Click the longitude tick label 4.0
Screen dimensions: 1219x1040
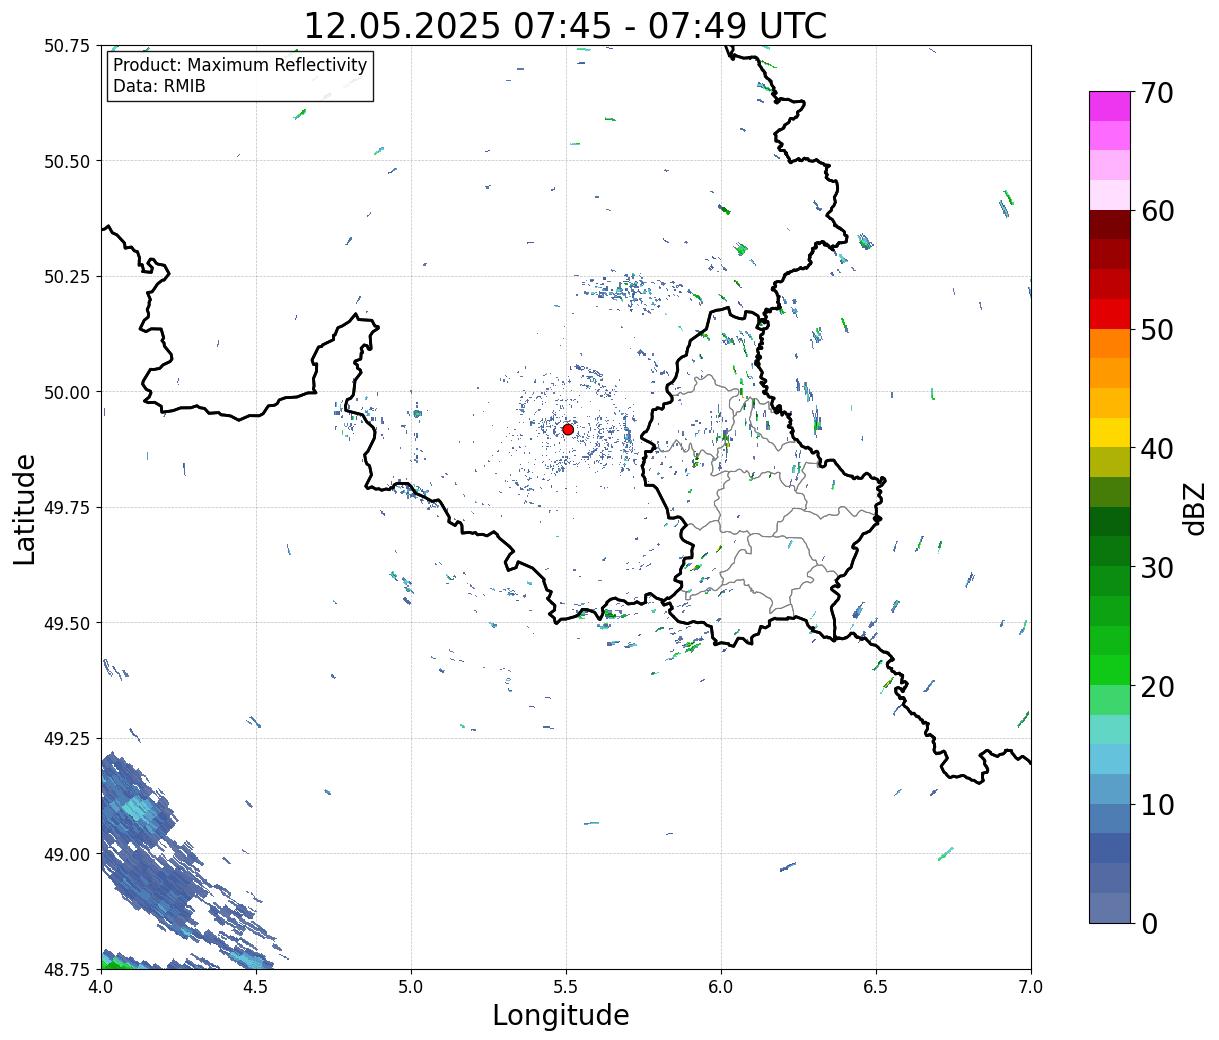101,987
